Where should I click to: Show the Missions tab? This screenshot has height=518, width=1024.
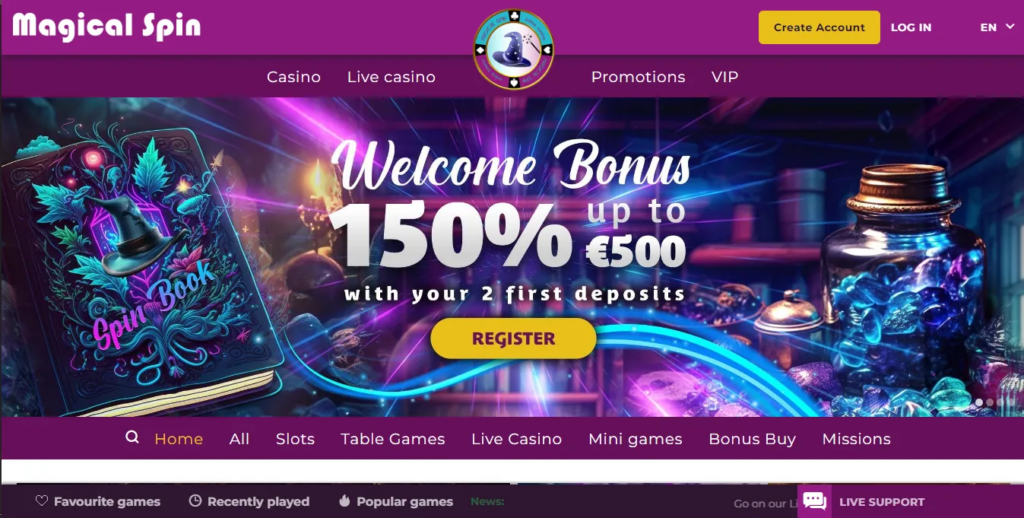tap(856, 439)
